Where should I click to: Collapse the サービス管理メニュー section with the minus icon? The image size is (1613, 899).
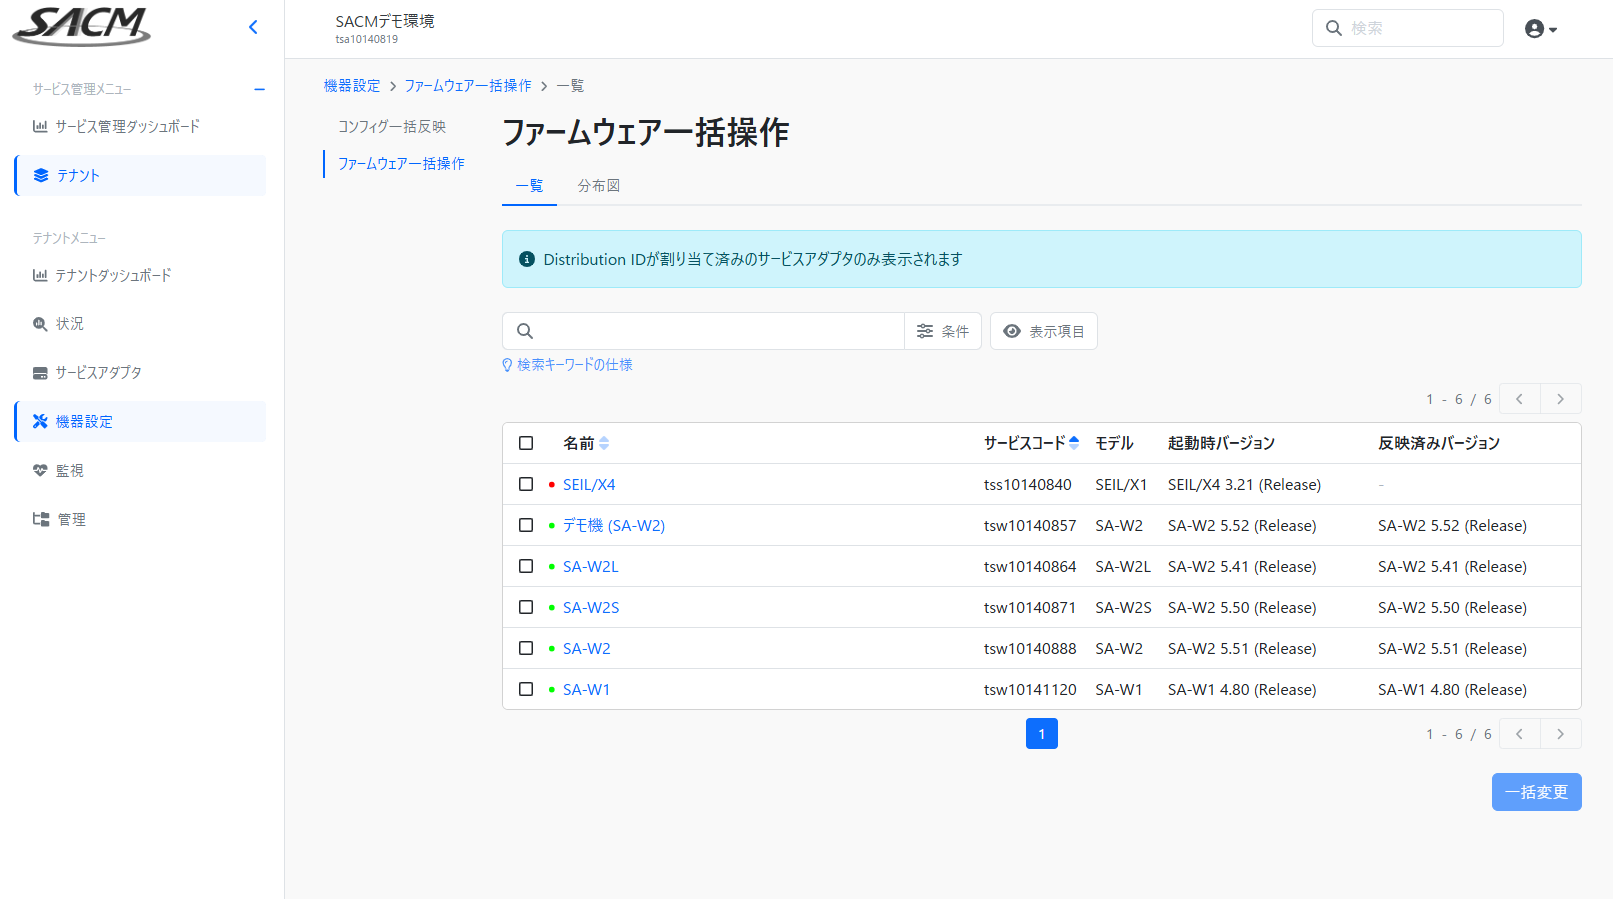[259, 89]
